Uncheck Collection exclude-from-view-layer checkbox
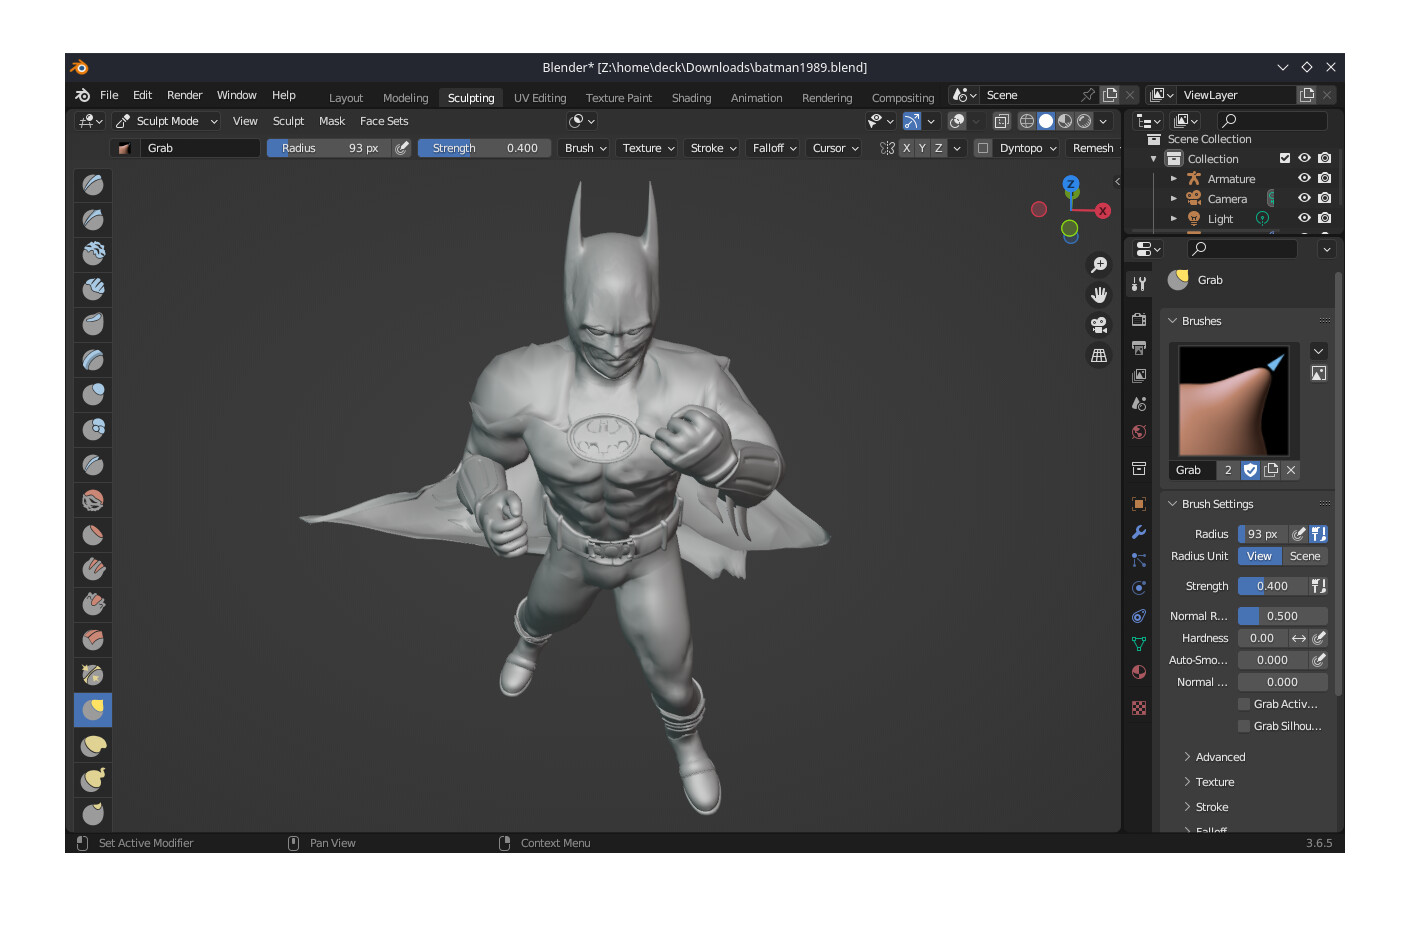 1285,158
